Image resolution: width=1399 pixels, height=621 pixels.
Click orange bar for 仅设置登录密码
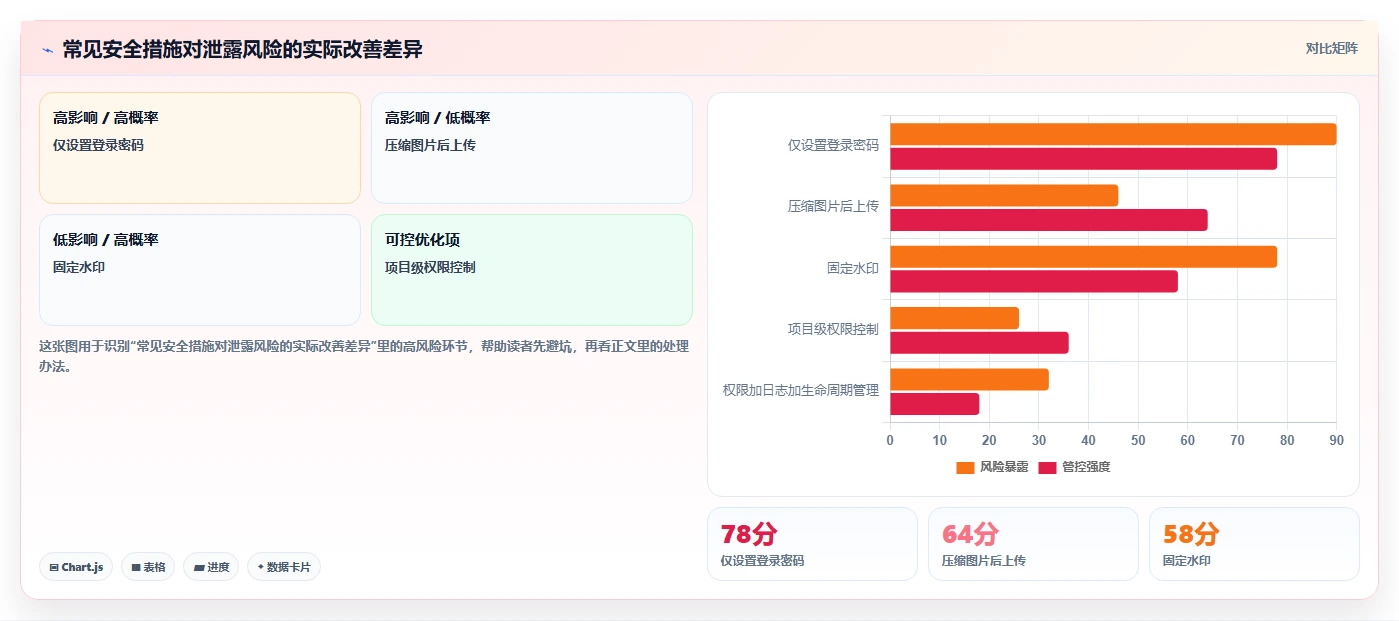tap(1113, 134)
